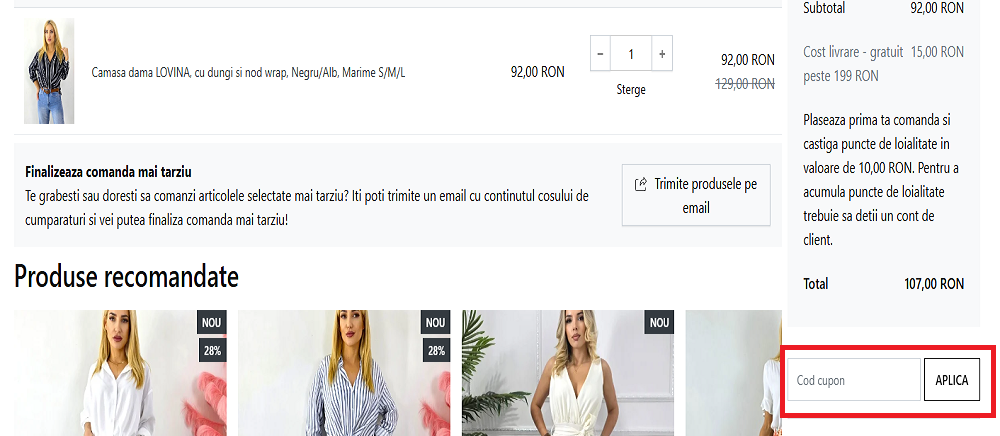Image resolution: width=1000 pixels, height=436 pixels.
Task: Open the Camasa dama LOVINA product name
Action: (248, 72)
